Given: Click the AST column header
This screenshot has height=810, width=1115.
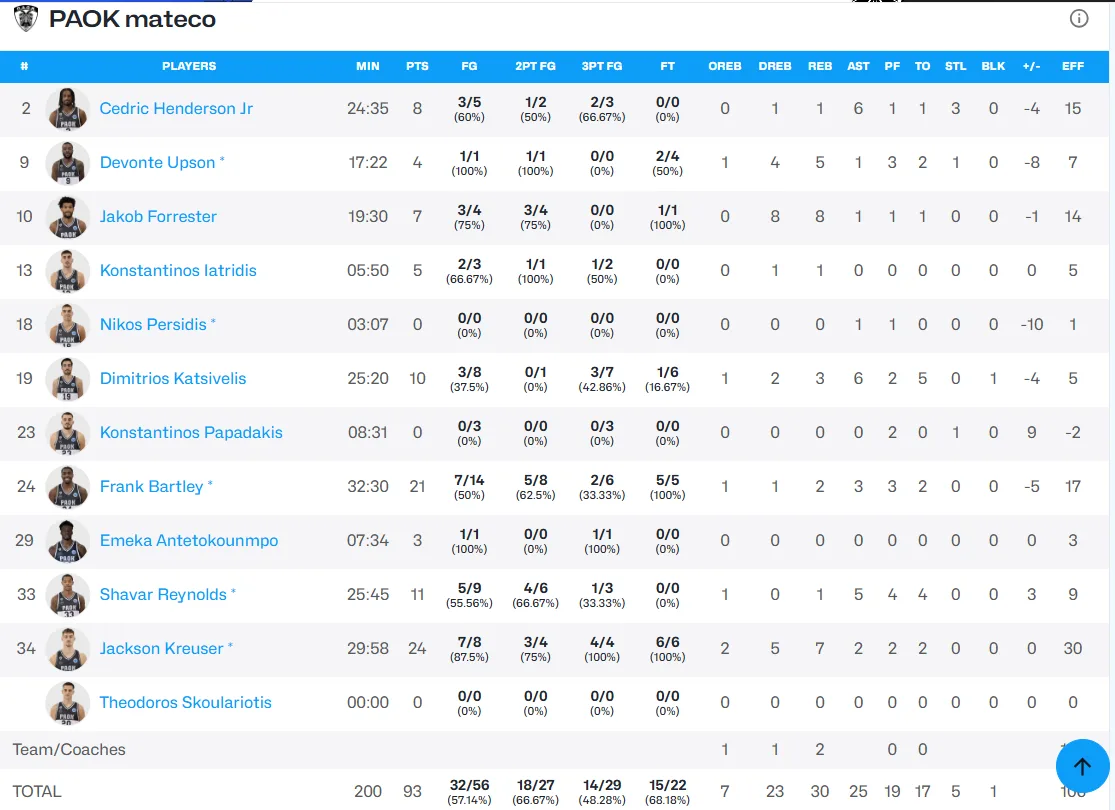Looking at the screenshot, I should pyautogui.click(x=858, y=66).
